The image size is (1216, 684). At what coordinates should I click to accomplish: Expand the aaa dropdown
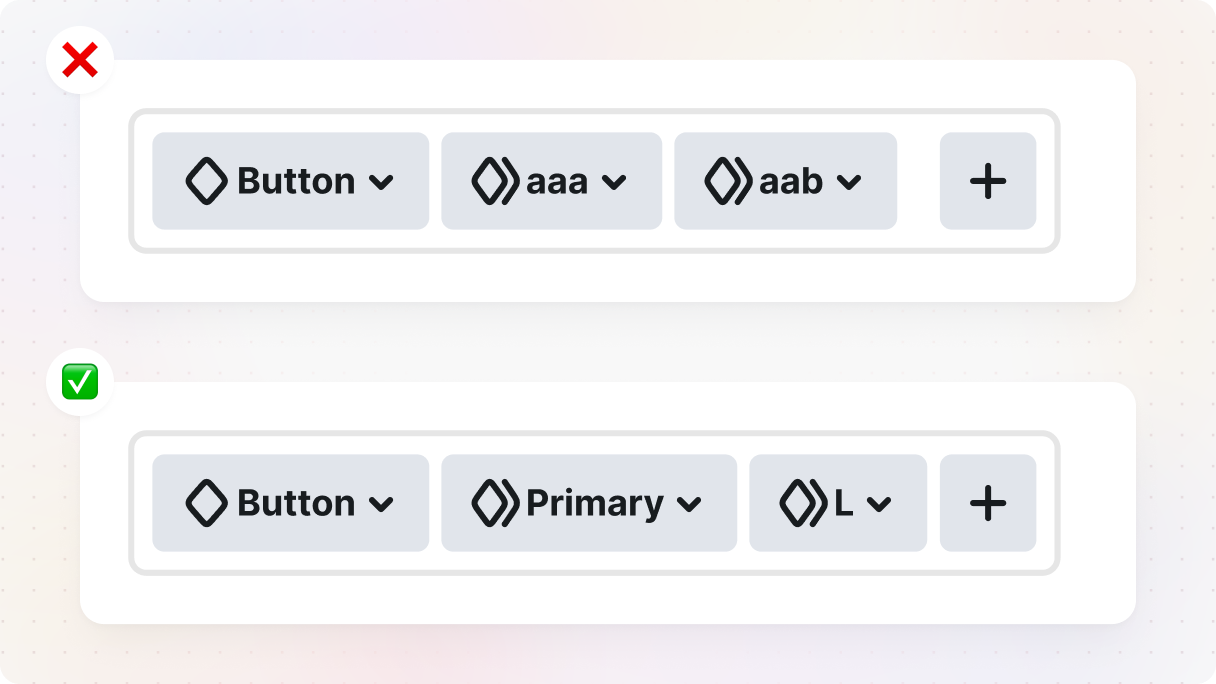tap(614, 182)
